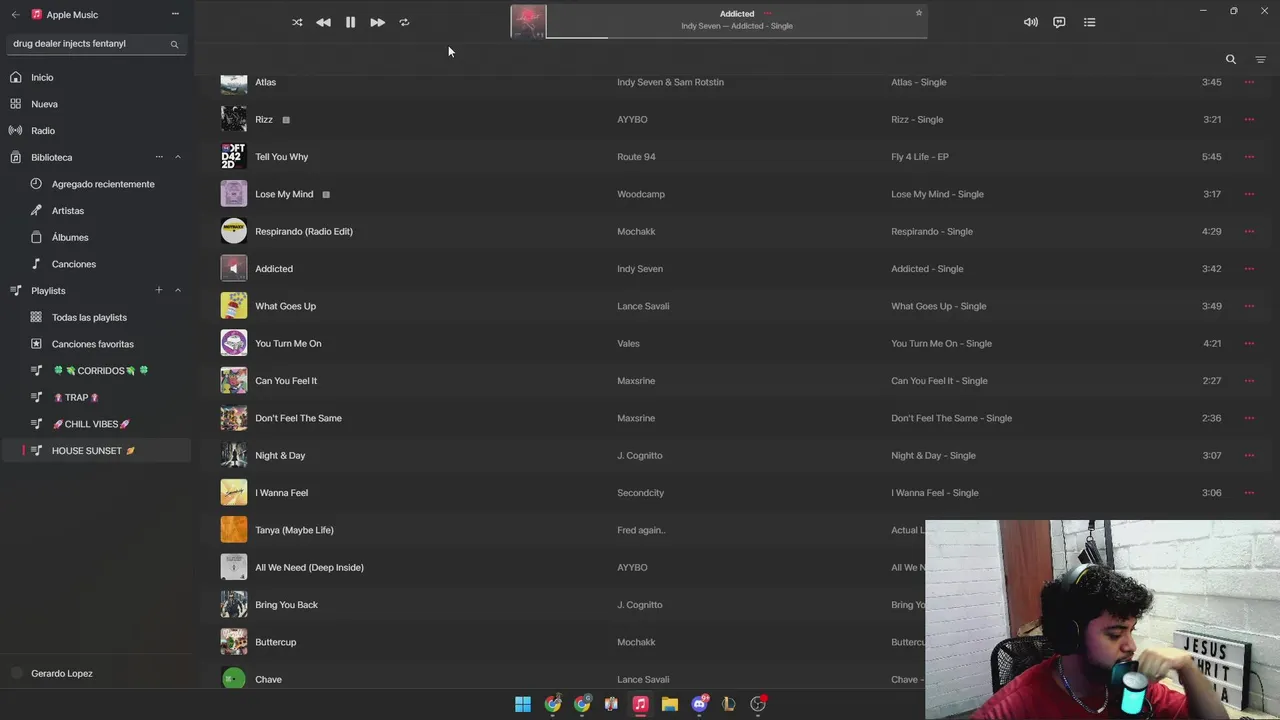Click the Rizz album cover thumbnail
Image resolution: width=1280 pixels, height=720 pixels.
(234, 119)
